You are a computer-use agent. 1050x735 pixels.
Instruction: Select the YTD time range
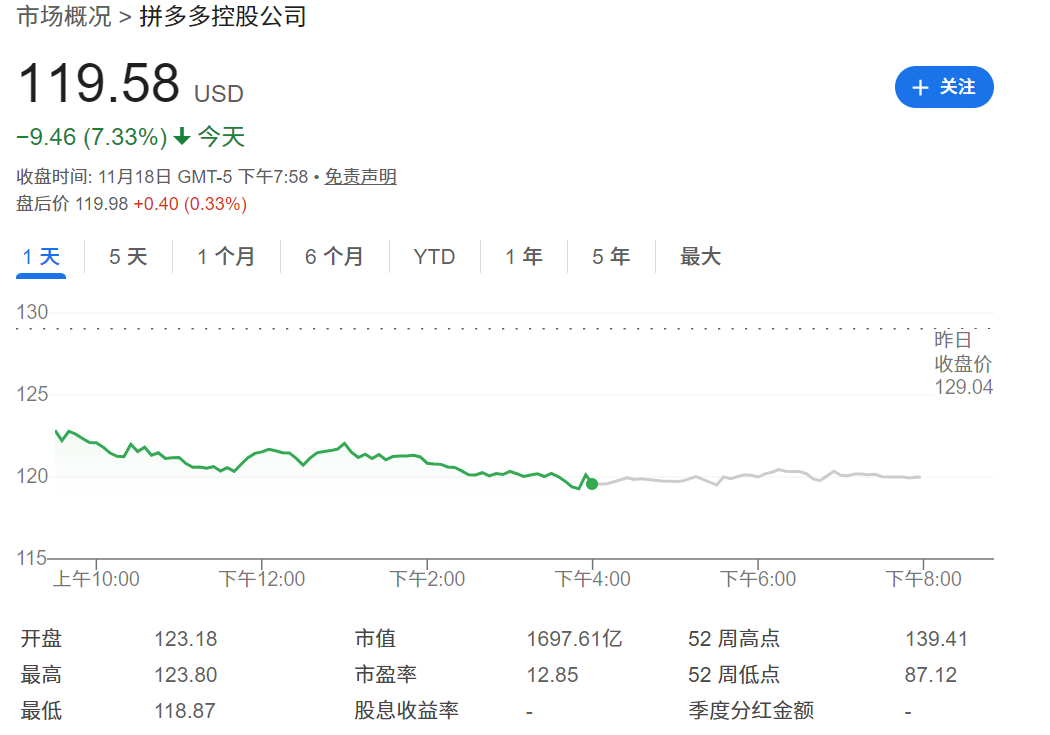coord(433,257)
